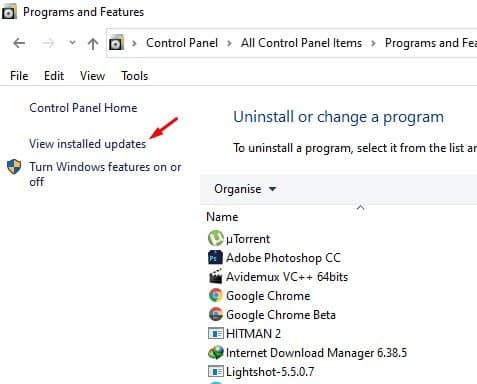This screenshot has width=477, height=384.
Task: Click the Programs and Features title bar icon
Action: [9, 12]
